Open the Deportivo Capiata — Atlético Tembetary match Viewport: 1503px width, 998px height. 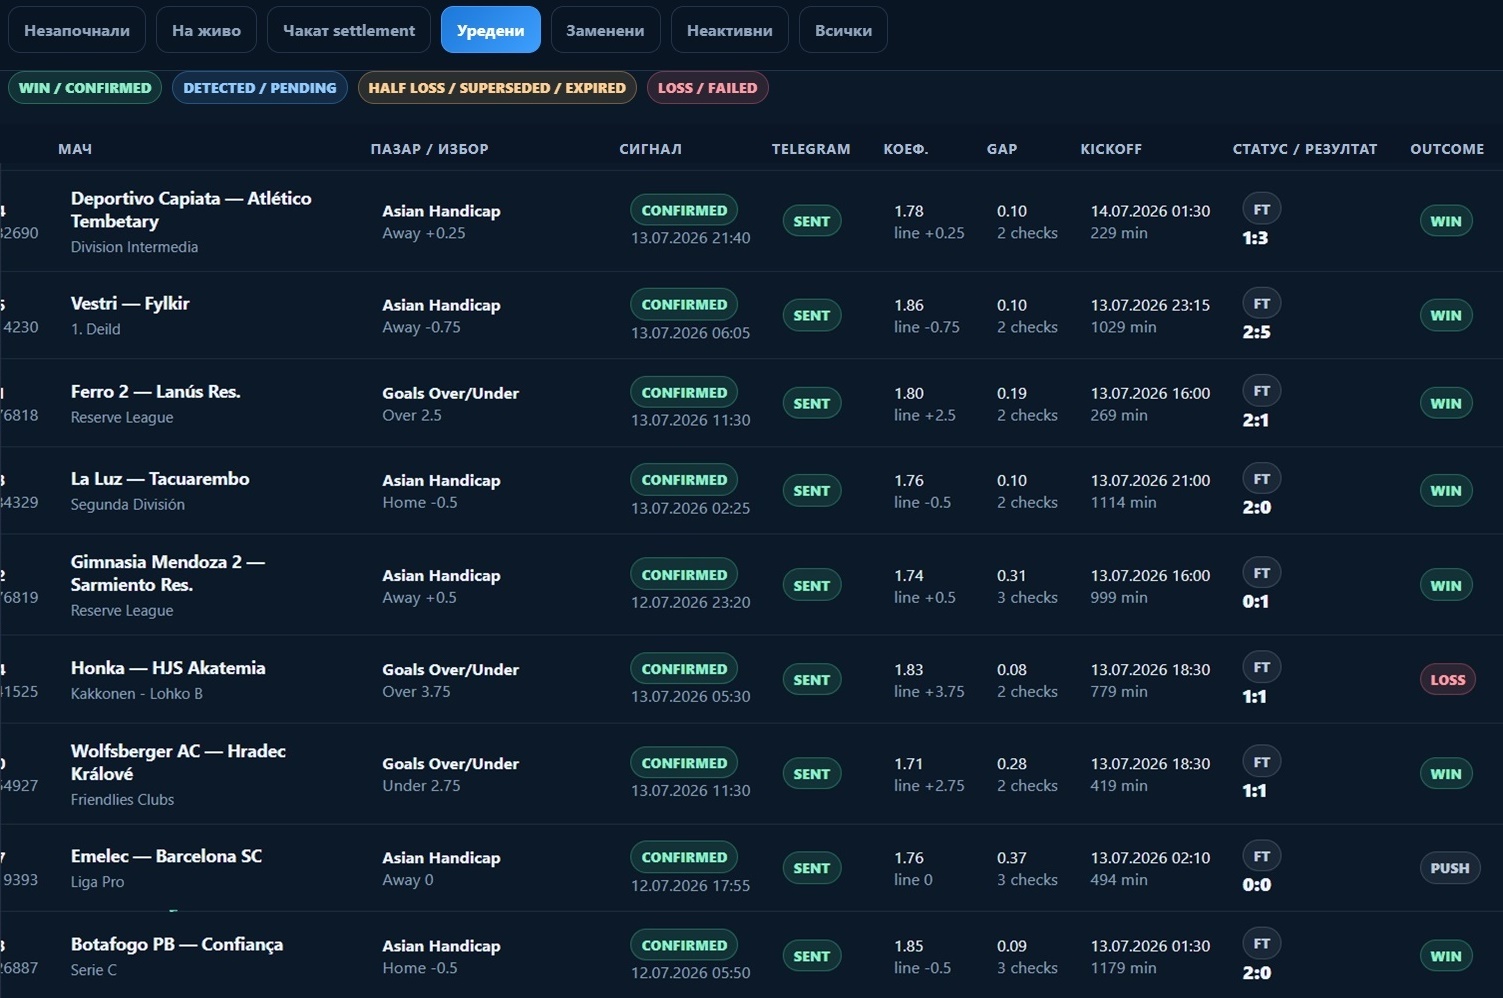191,210
